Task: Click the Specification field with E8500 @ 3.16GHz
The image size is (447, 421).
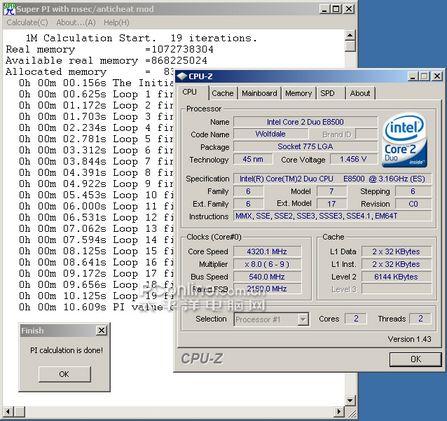Action: [332, 179]
